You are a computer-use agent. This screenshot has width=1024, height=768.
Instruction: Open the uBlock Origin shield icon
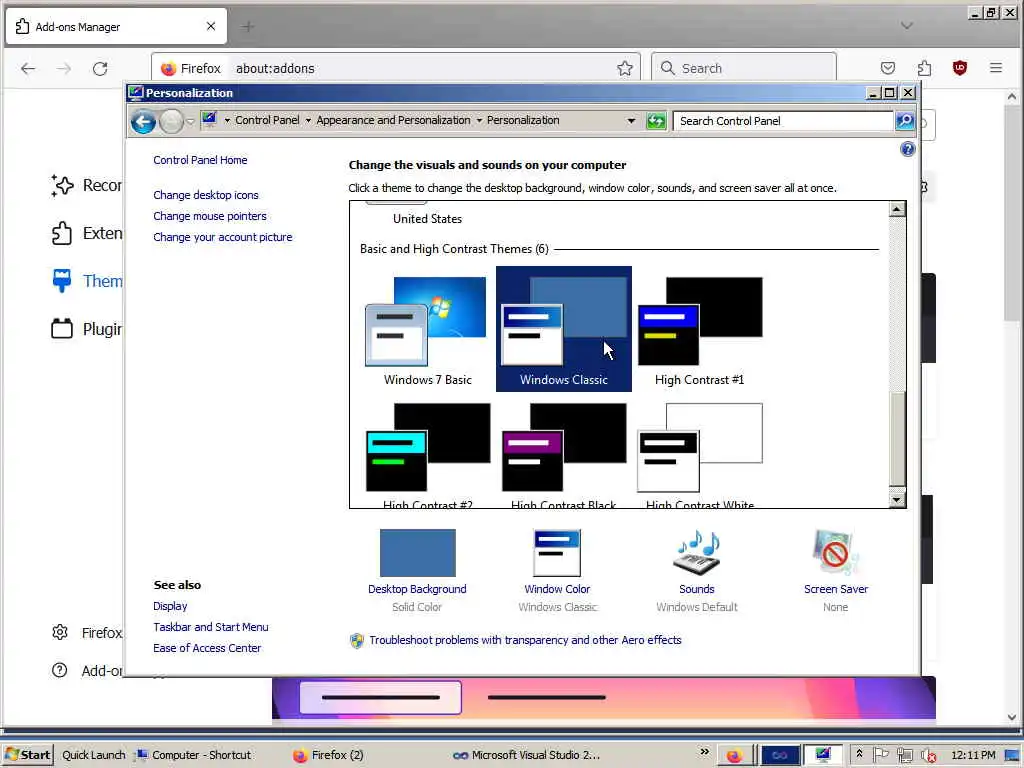(959, 68)
